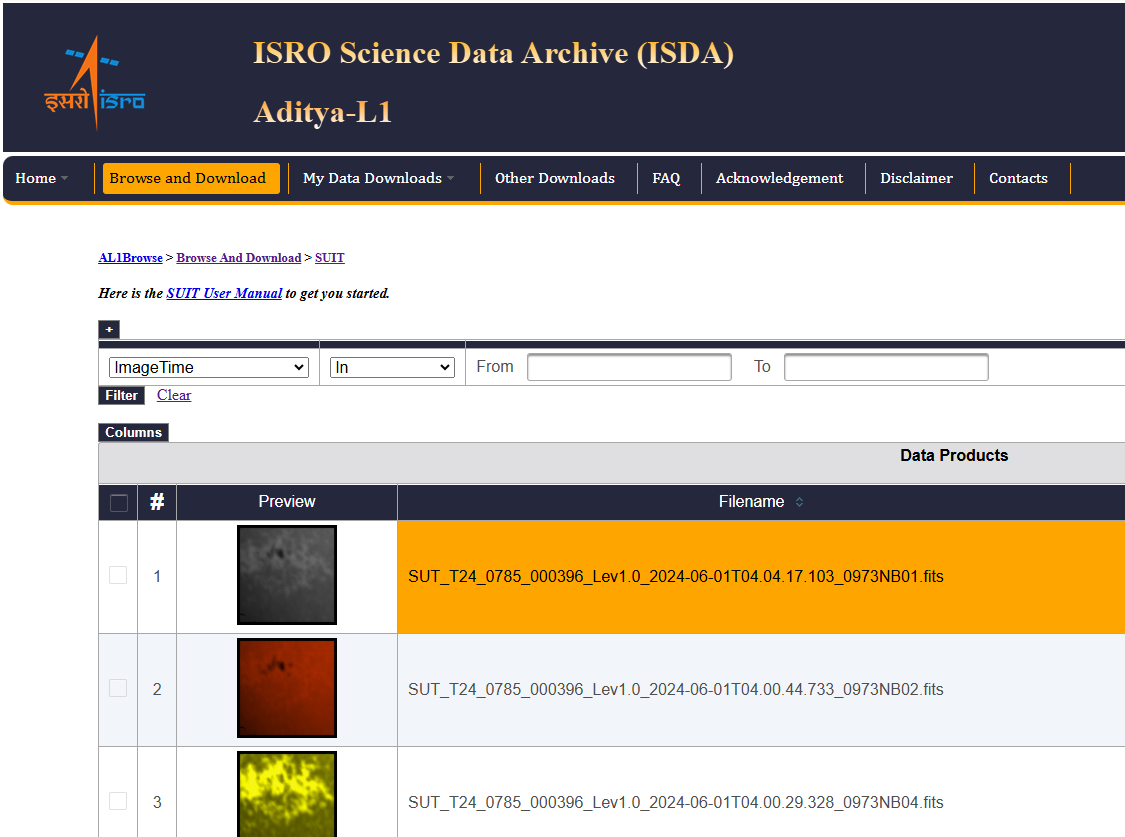
Task: Click the Data Products header
Action: tap(954, 455)
